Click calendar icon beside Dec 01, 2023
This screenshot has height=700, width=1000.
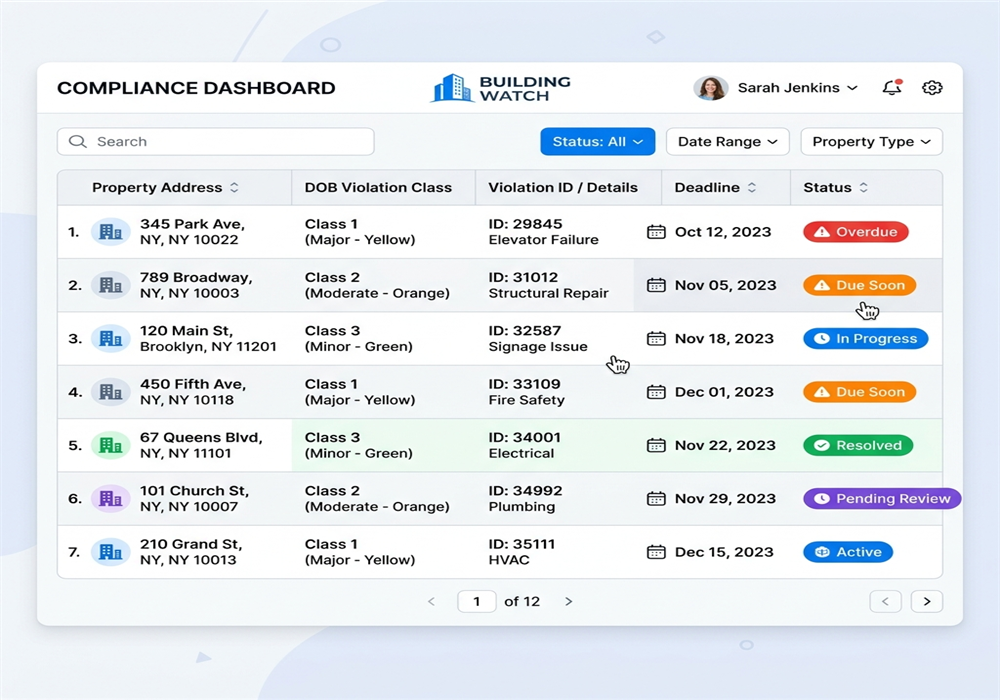(656, 392)
